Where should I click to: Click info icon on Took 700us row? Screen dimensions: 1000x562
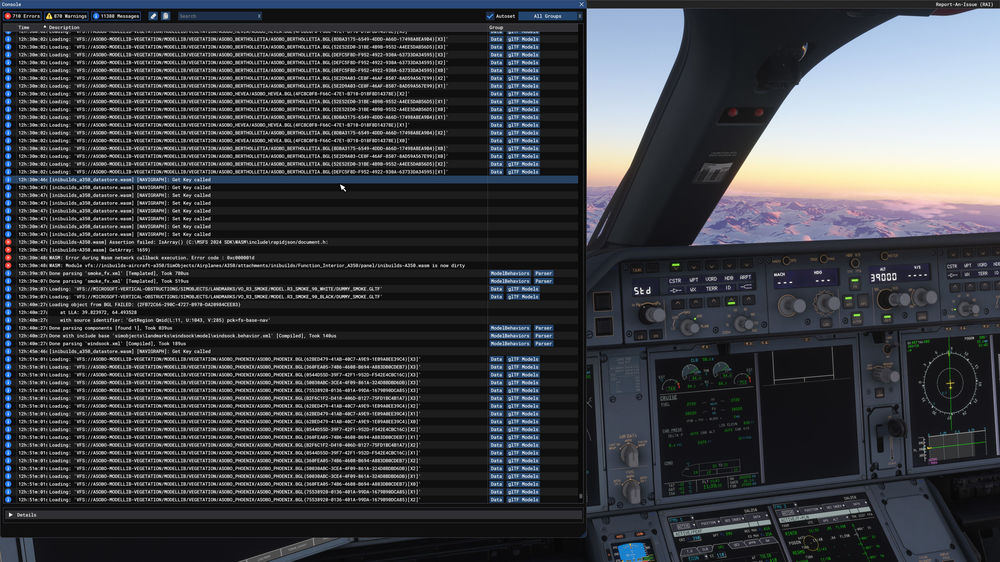[8, 273]
